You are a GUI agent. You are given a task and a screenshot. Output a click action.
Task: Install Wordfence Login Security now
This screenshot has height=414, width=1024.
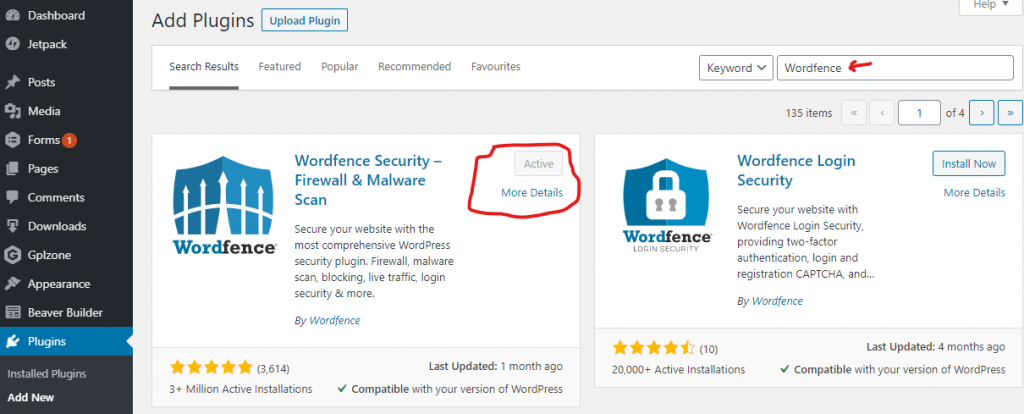point(968,164)
